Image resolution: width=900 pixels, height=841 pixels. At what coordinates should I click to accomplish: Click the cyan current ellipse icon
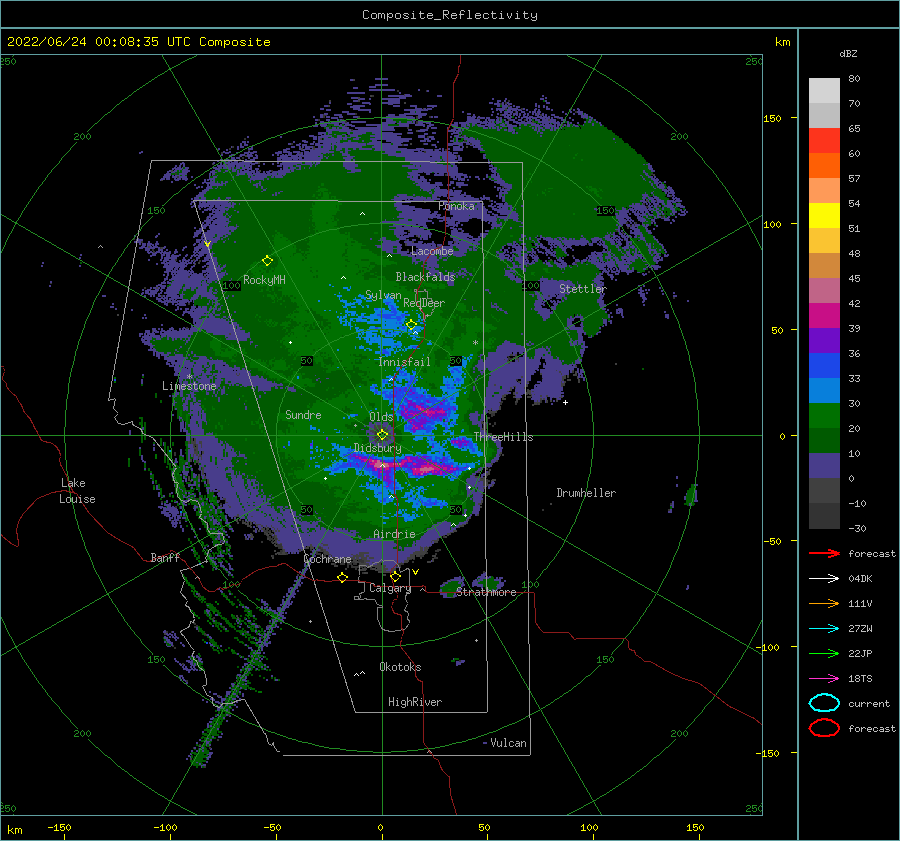tap(824, 703)
